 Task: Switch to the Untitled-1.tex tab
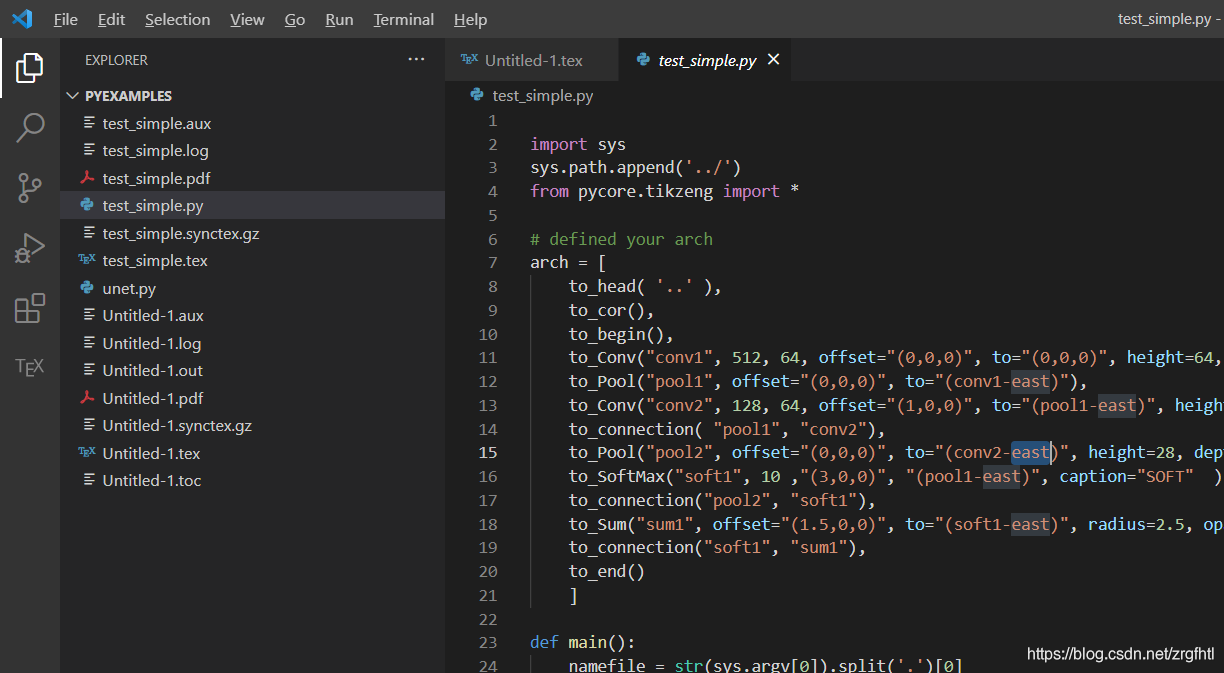tap(532, 60)
